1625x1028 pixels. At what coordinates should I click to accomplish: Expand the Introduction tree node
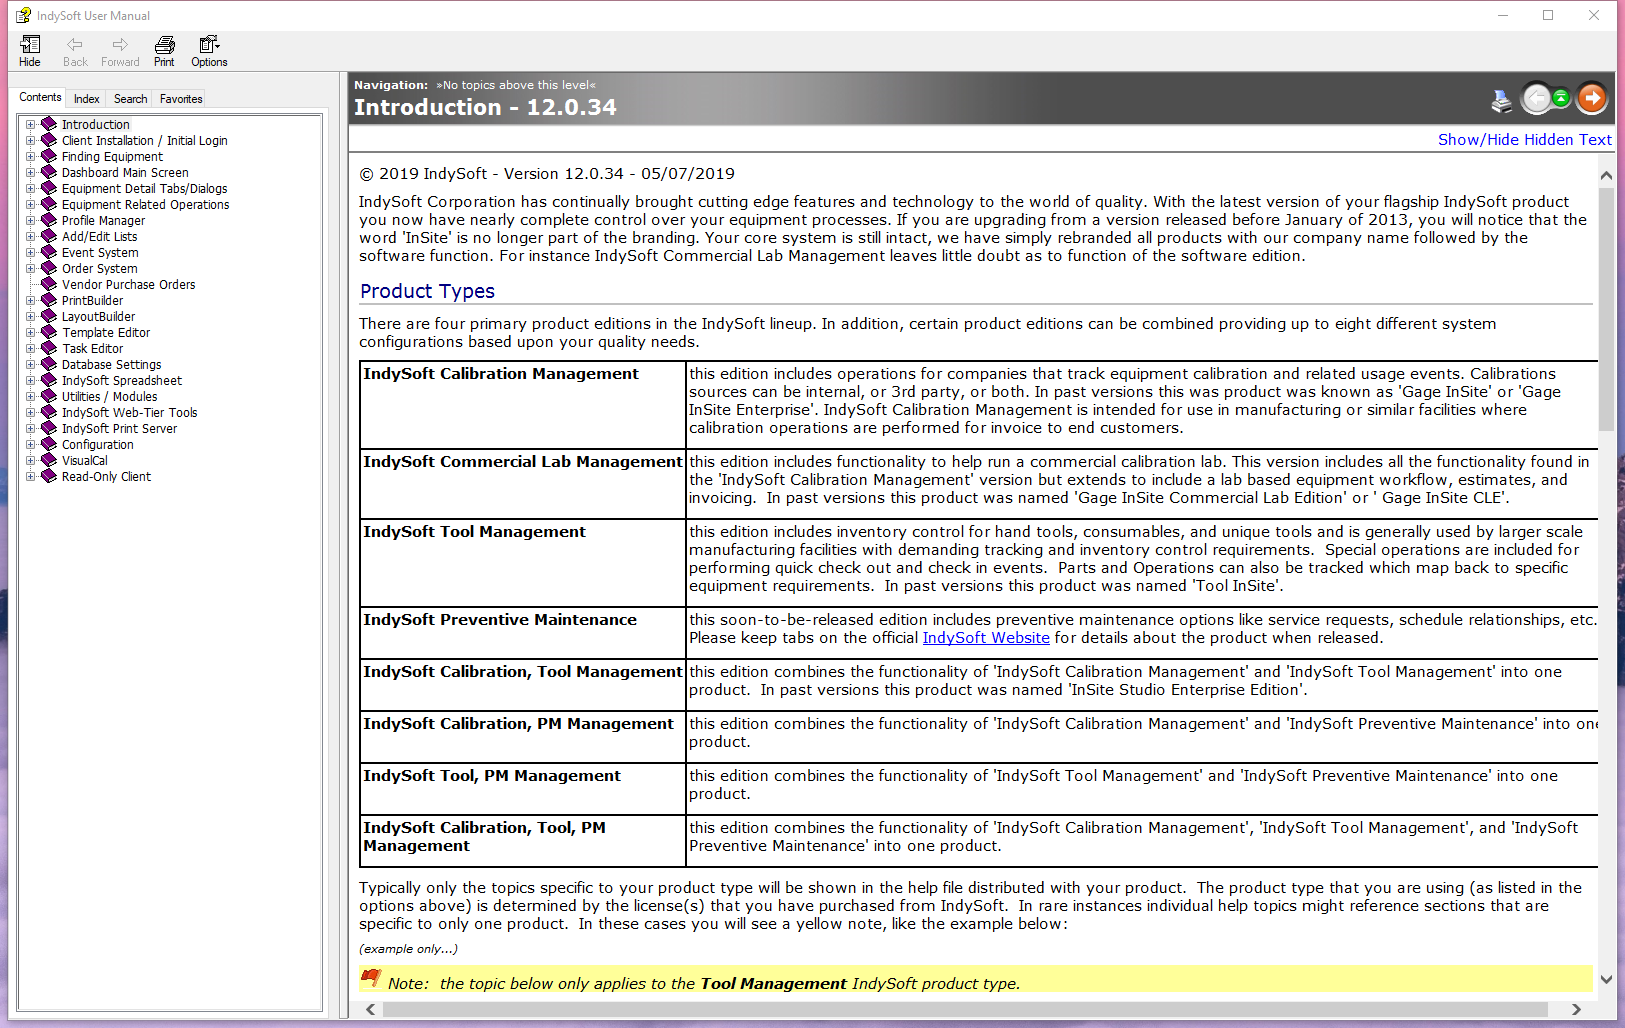[30, 125]
